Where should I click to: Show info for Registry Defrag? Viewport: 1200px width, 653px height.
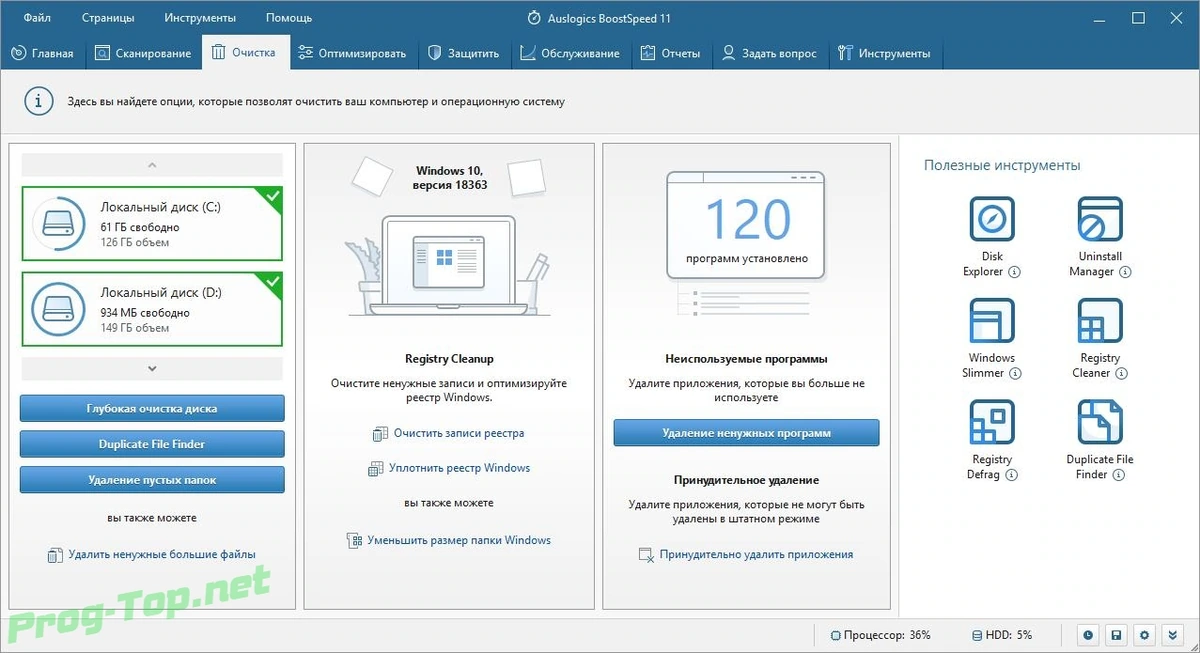[1012, 475]
